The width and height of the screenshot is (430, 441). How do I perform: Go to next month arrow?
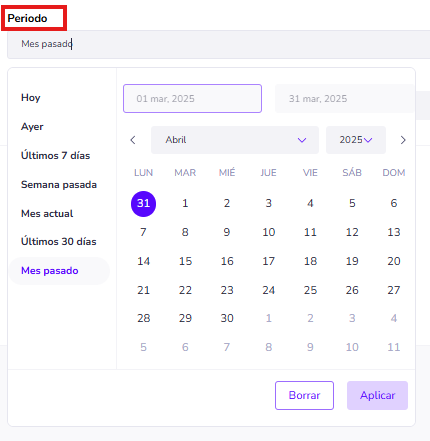tap(403, 140)
